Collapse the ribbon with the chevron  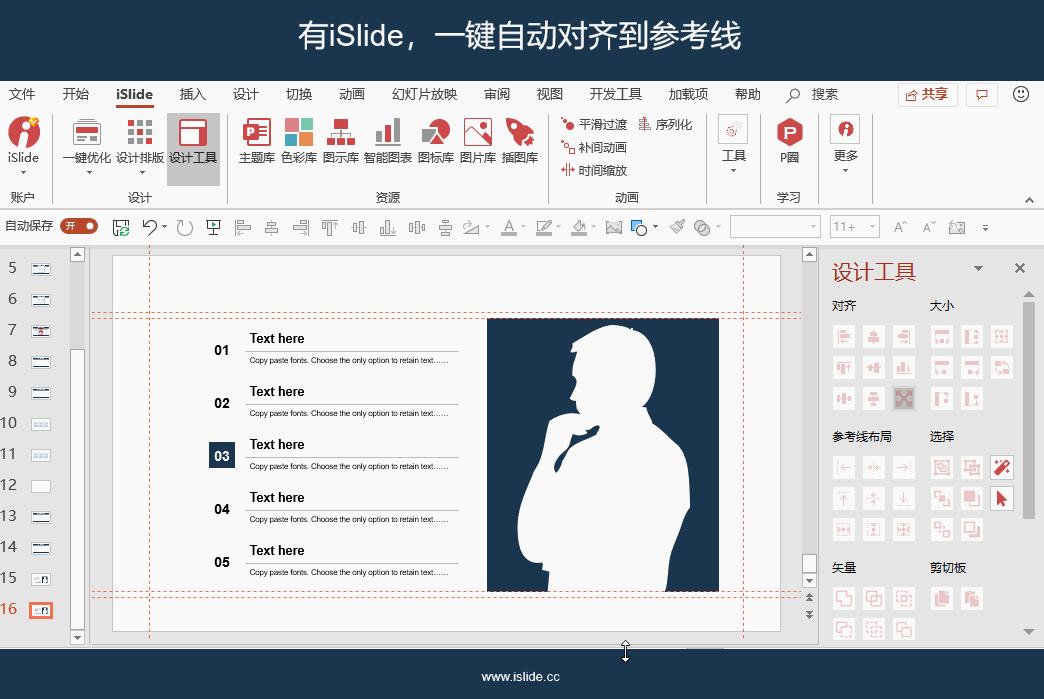pos(1029,200)
